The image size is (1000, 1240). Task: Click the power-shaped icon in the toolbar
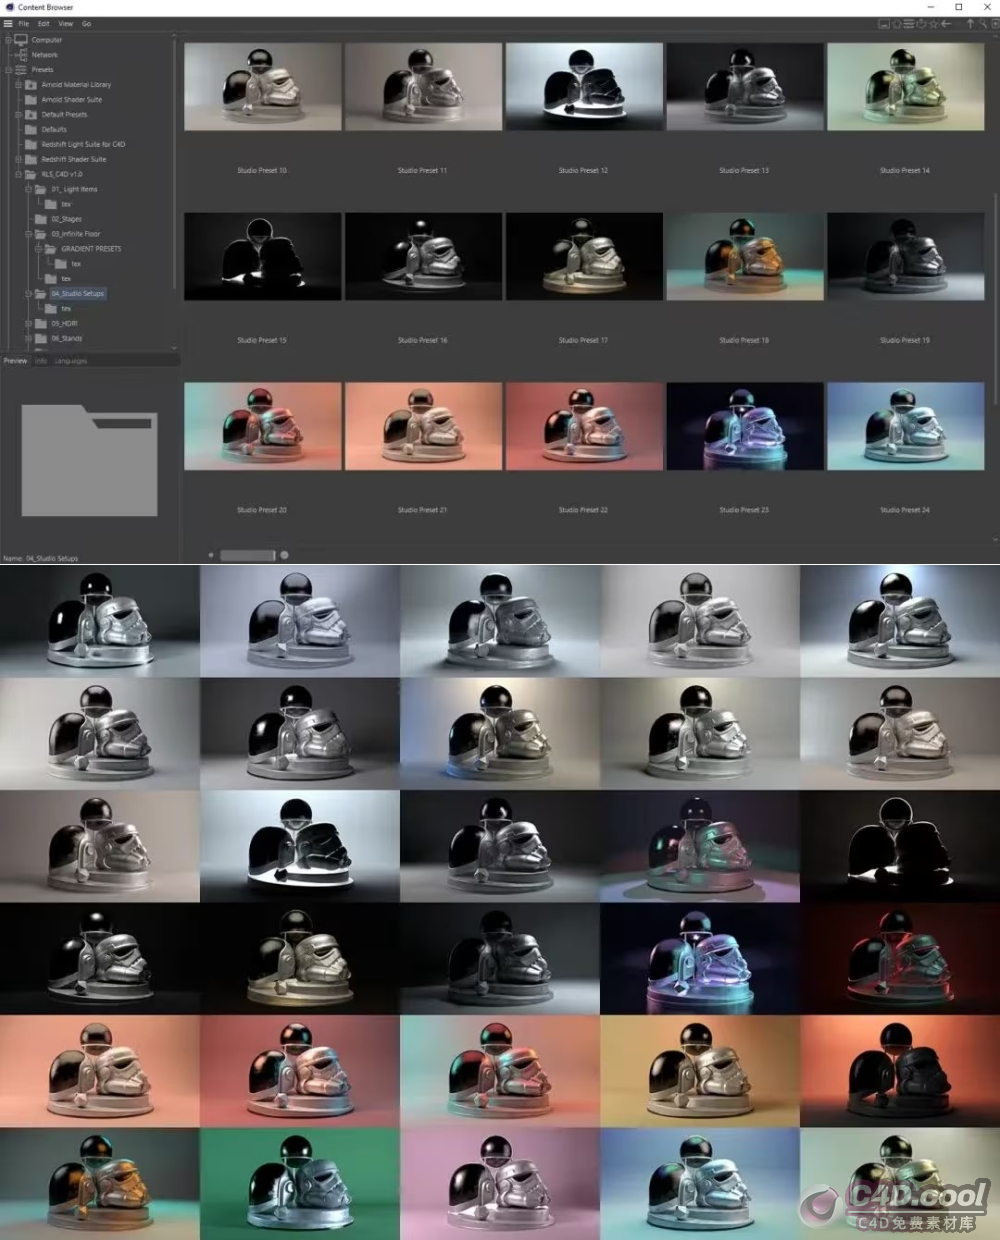click(921, 23)
